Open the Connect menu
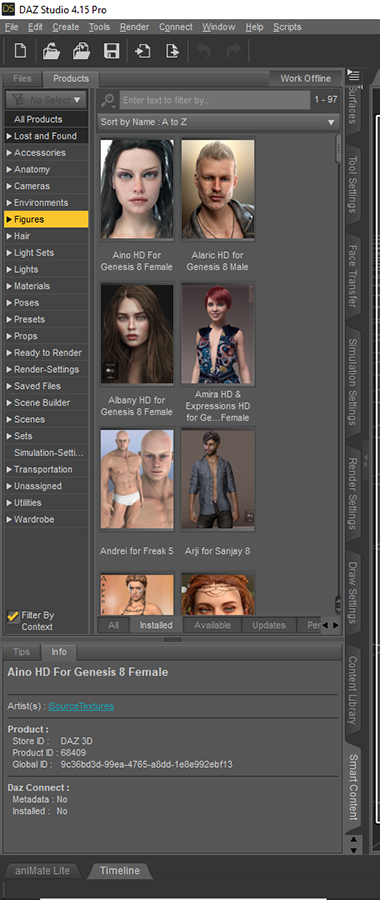Image resolution: width=380 pixels, height=900 pixels. tap(176, 27)
